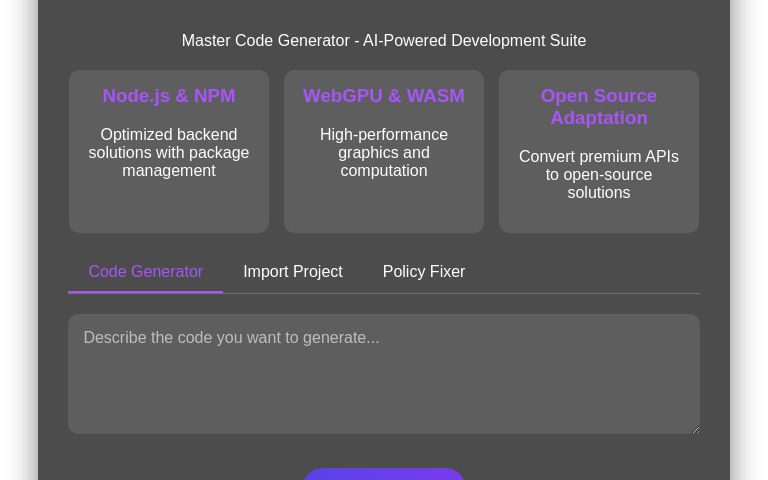
Task: Select the Open Source Adaptation heading
Action: point(599,107)
